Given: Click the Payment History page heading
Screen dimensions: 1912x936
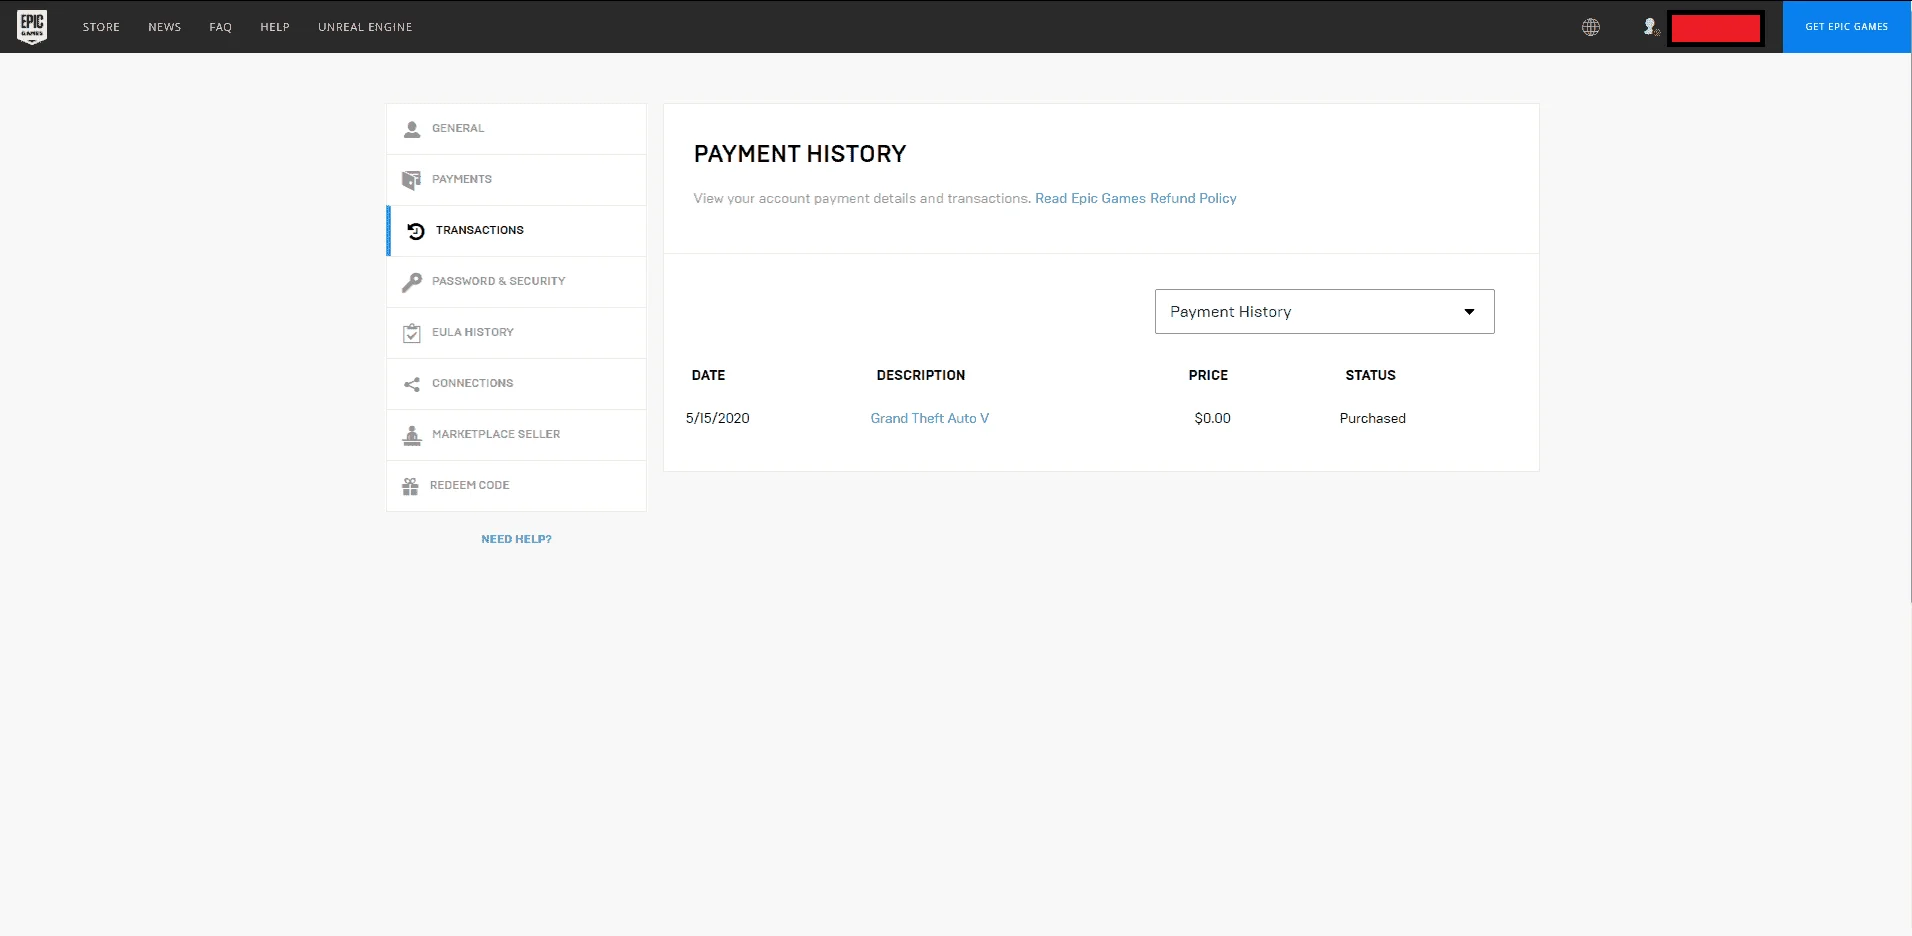Looking at the screenshot, I should tap(800, 154).
